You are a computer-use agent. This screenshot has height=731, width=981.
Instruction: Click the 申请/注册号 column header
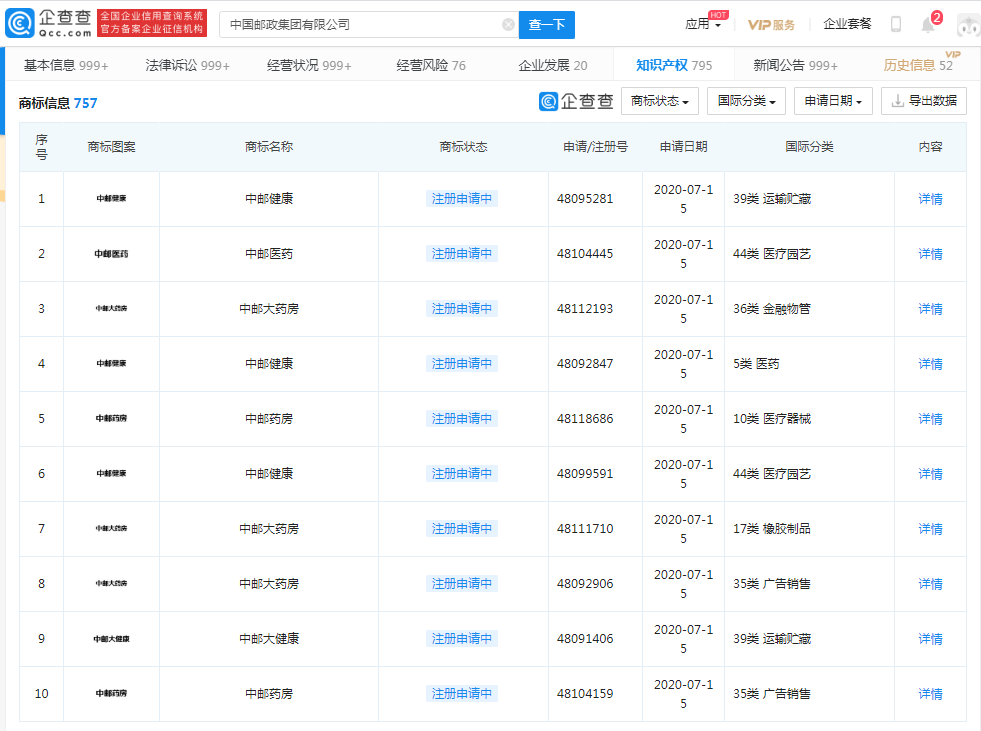(596, 147)
